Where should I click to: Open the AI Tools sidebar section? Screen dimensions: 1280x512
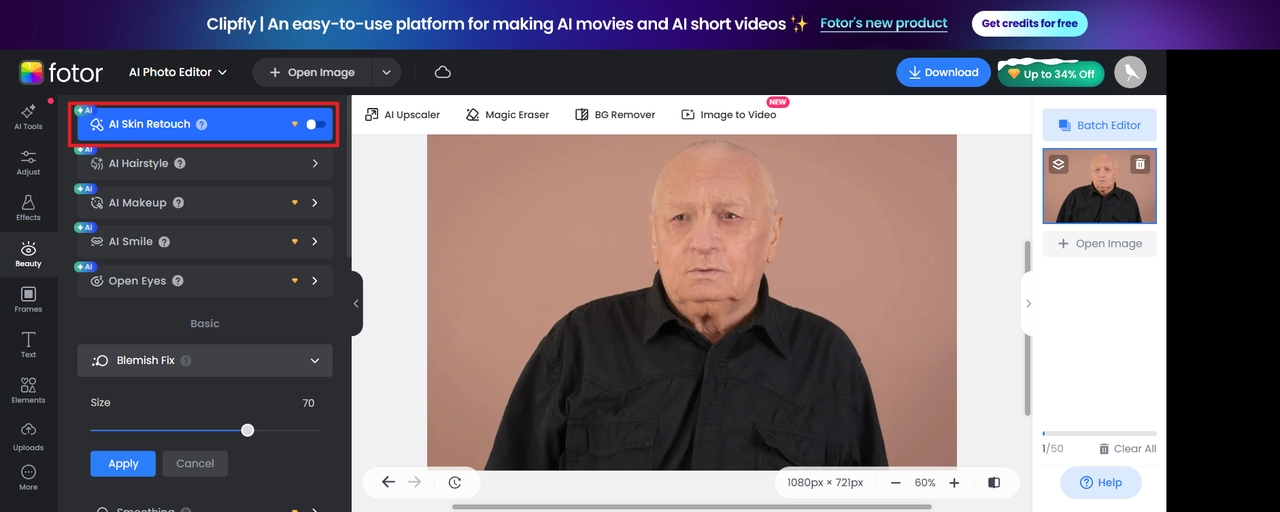(x=28, y=116)
